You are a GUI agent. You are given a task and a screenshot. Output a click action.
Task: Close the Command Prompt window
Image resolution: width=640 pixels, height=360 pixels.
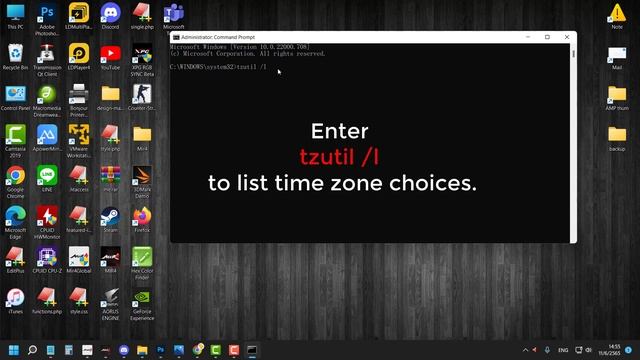[567, 37]
